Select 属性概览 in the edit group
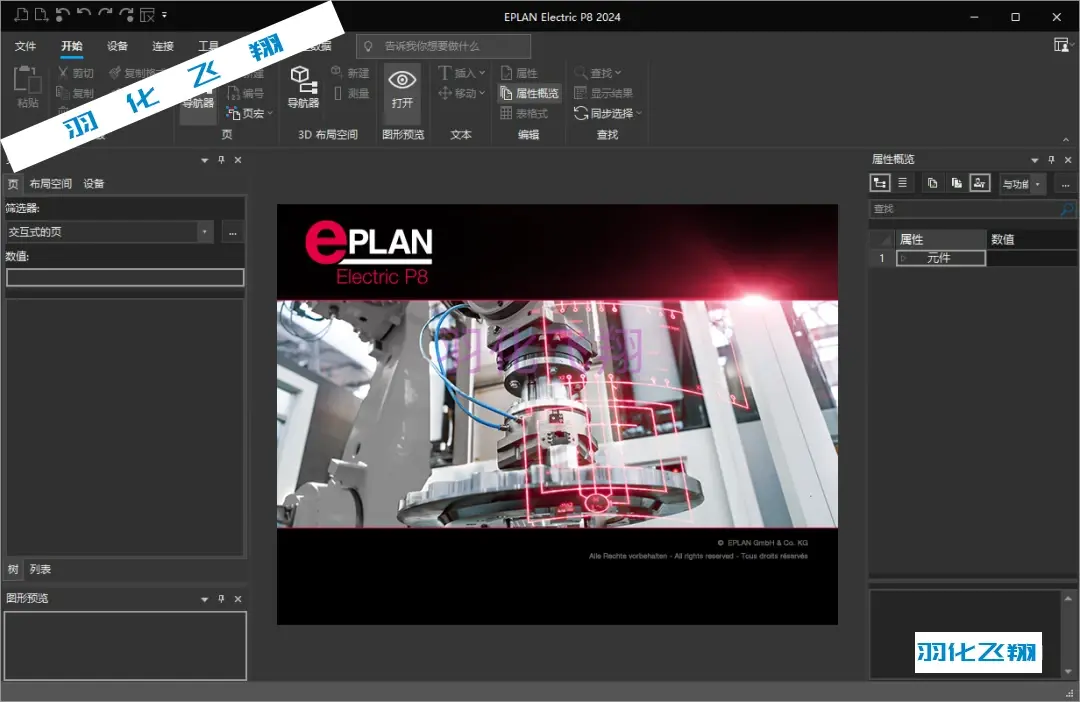The width and height of the screenshot is (1080, 702). point(529,93)
